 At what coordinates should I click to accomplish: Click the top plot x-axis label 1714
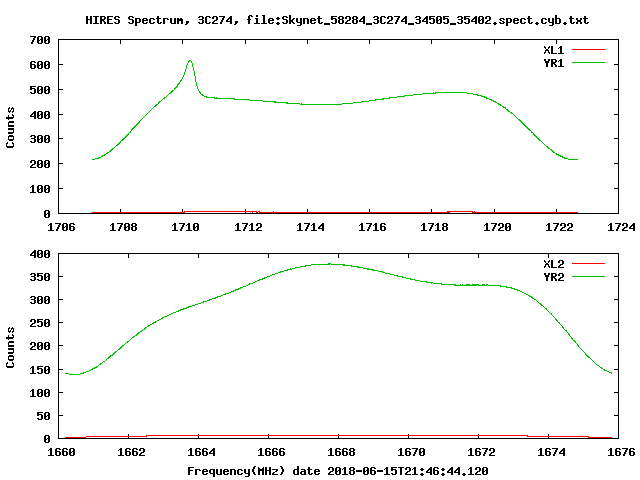coord(310,227)
